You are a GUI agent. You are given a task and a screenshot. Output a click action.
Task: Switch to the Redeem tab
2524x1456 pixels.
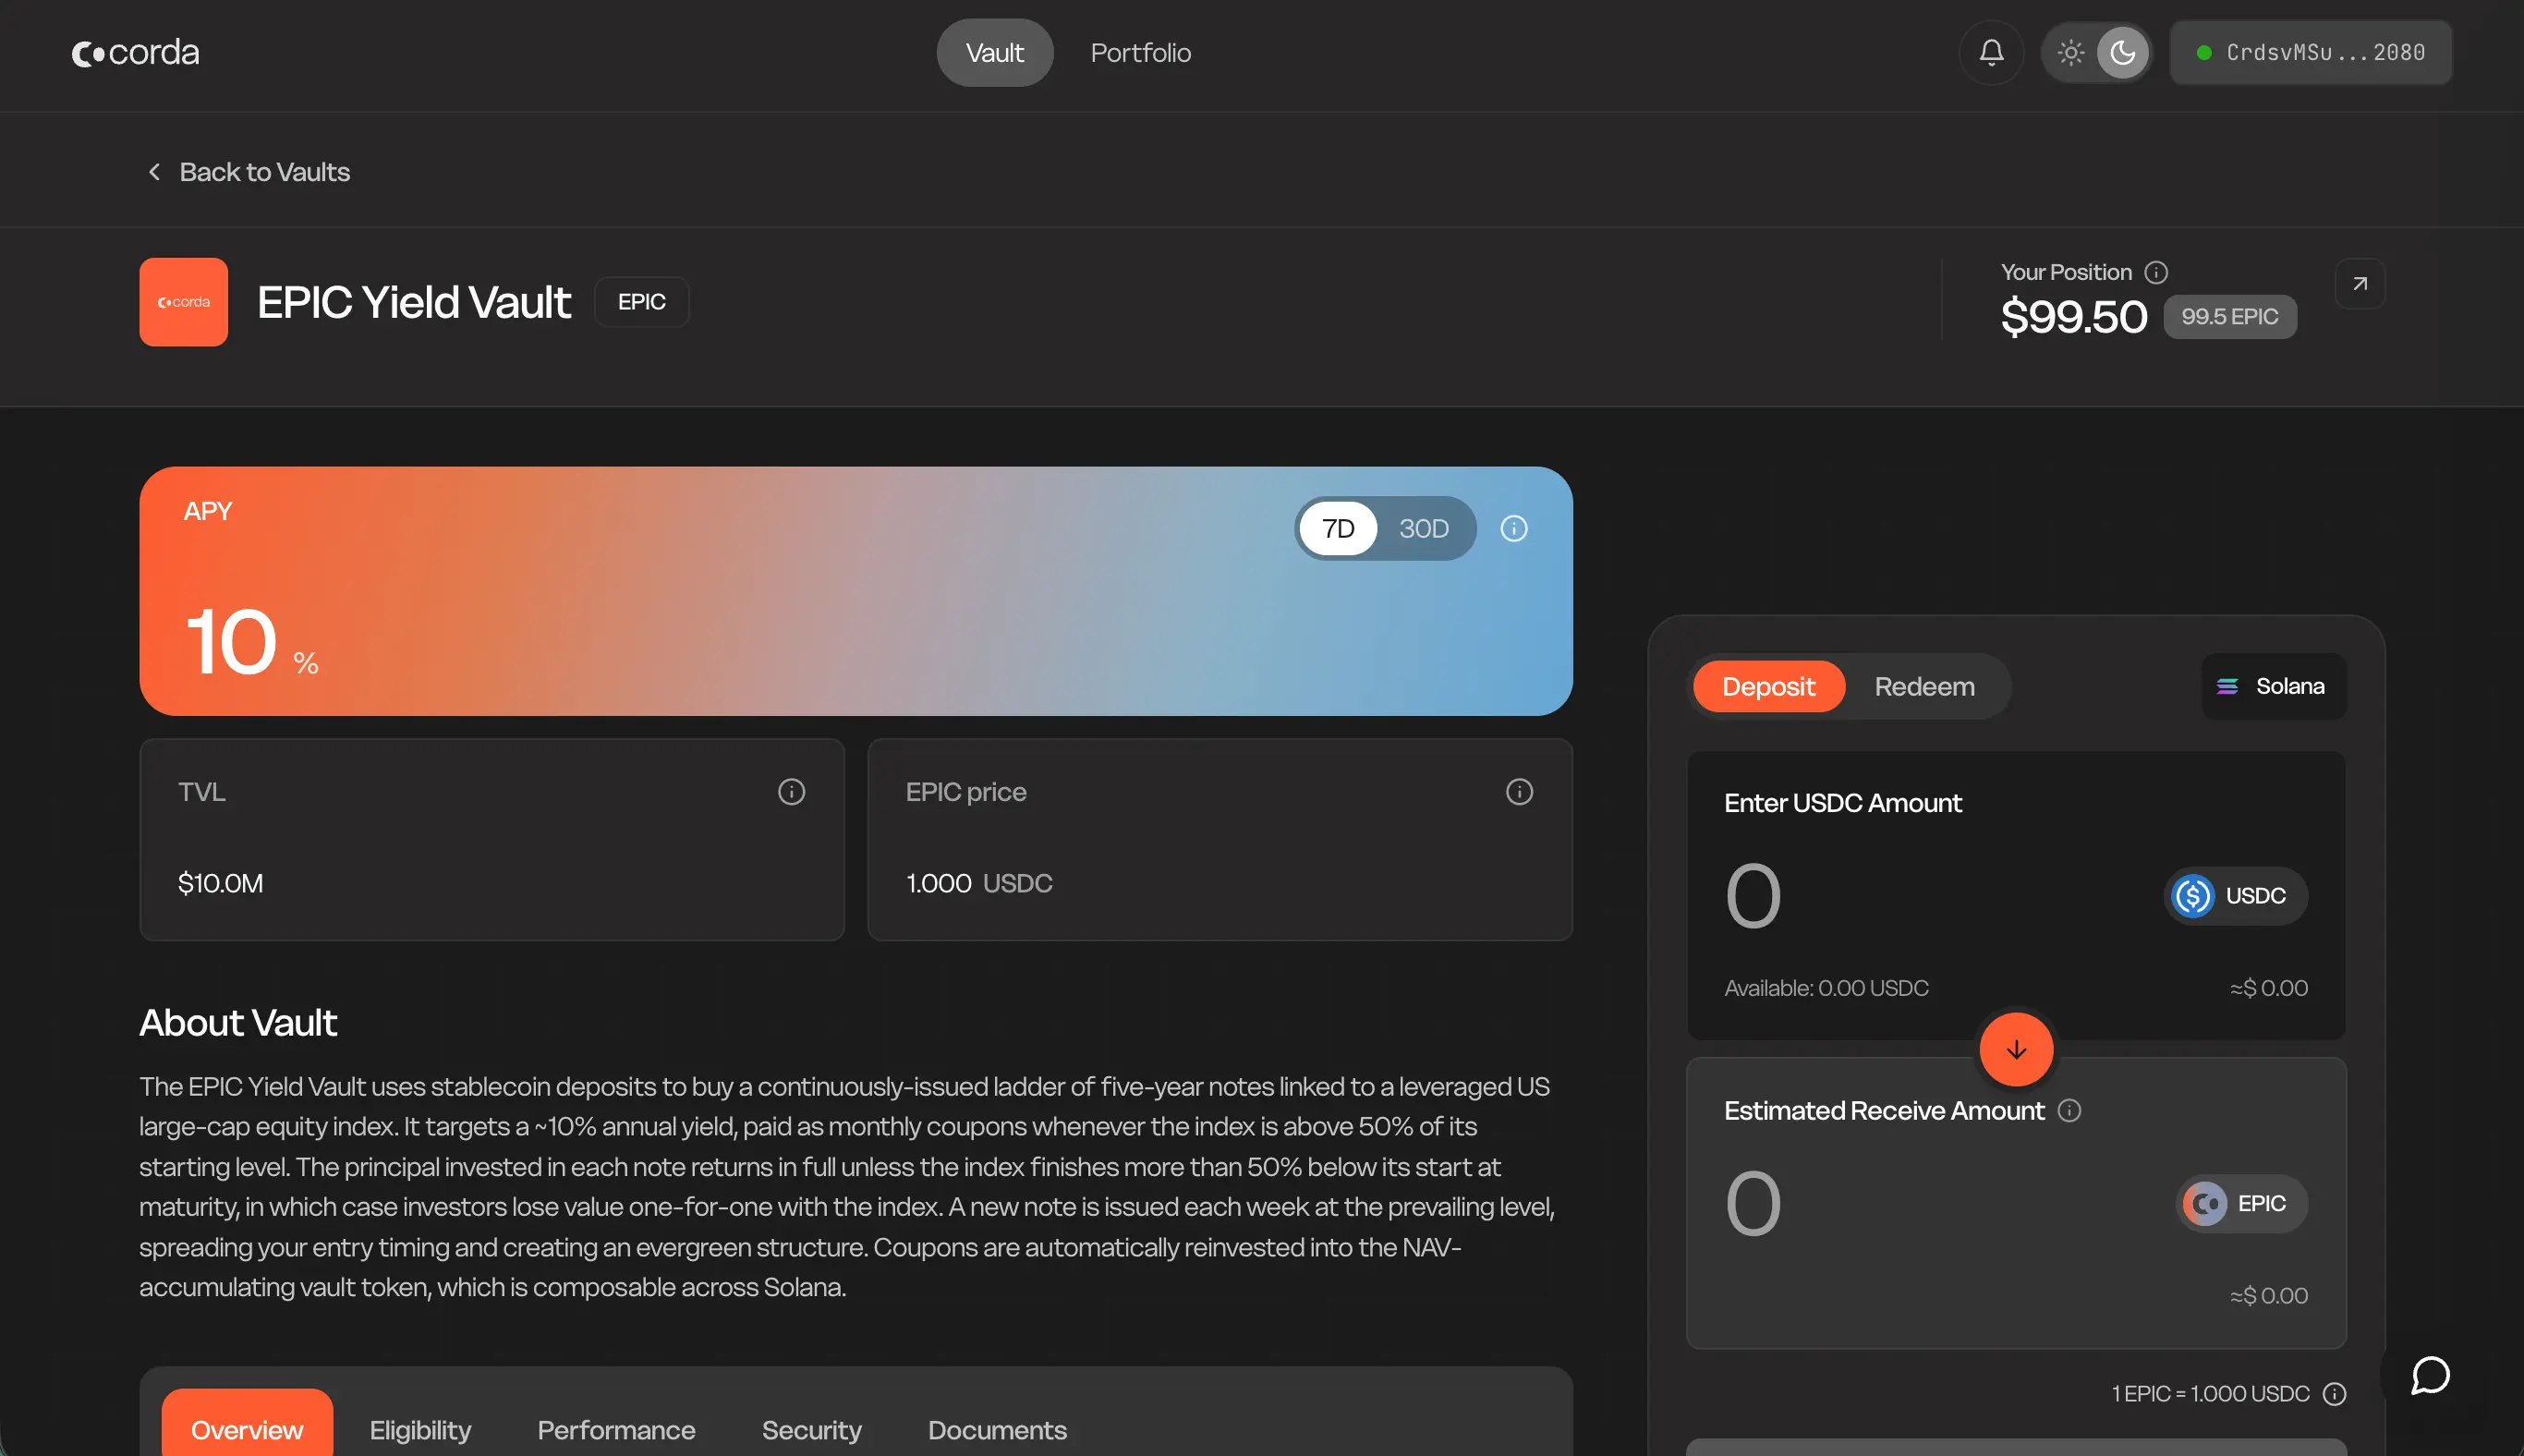click(x=1924, y=687)
